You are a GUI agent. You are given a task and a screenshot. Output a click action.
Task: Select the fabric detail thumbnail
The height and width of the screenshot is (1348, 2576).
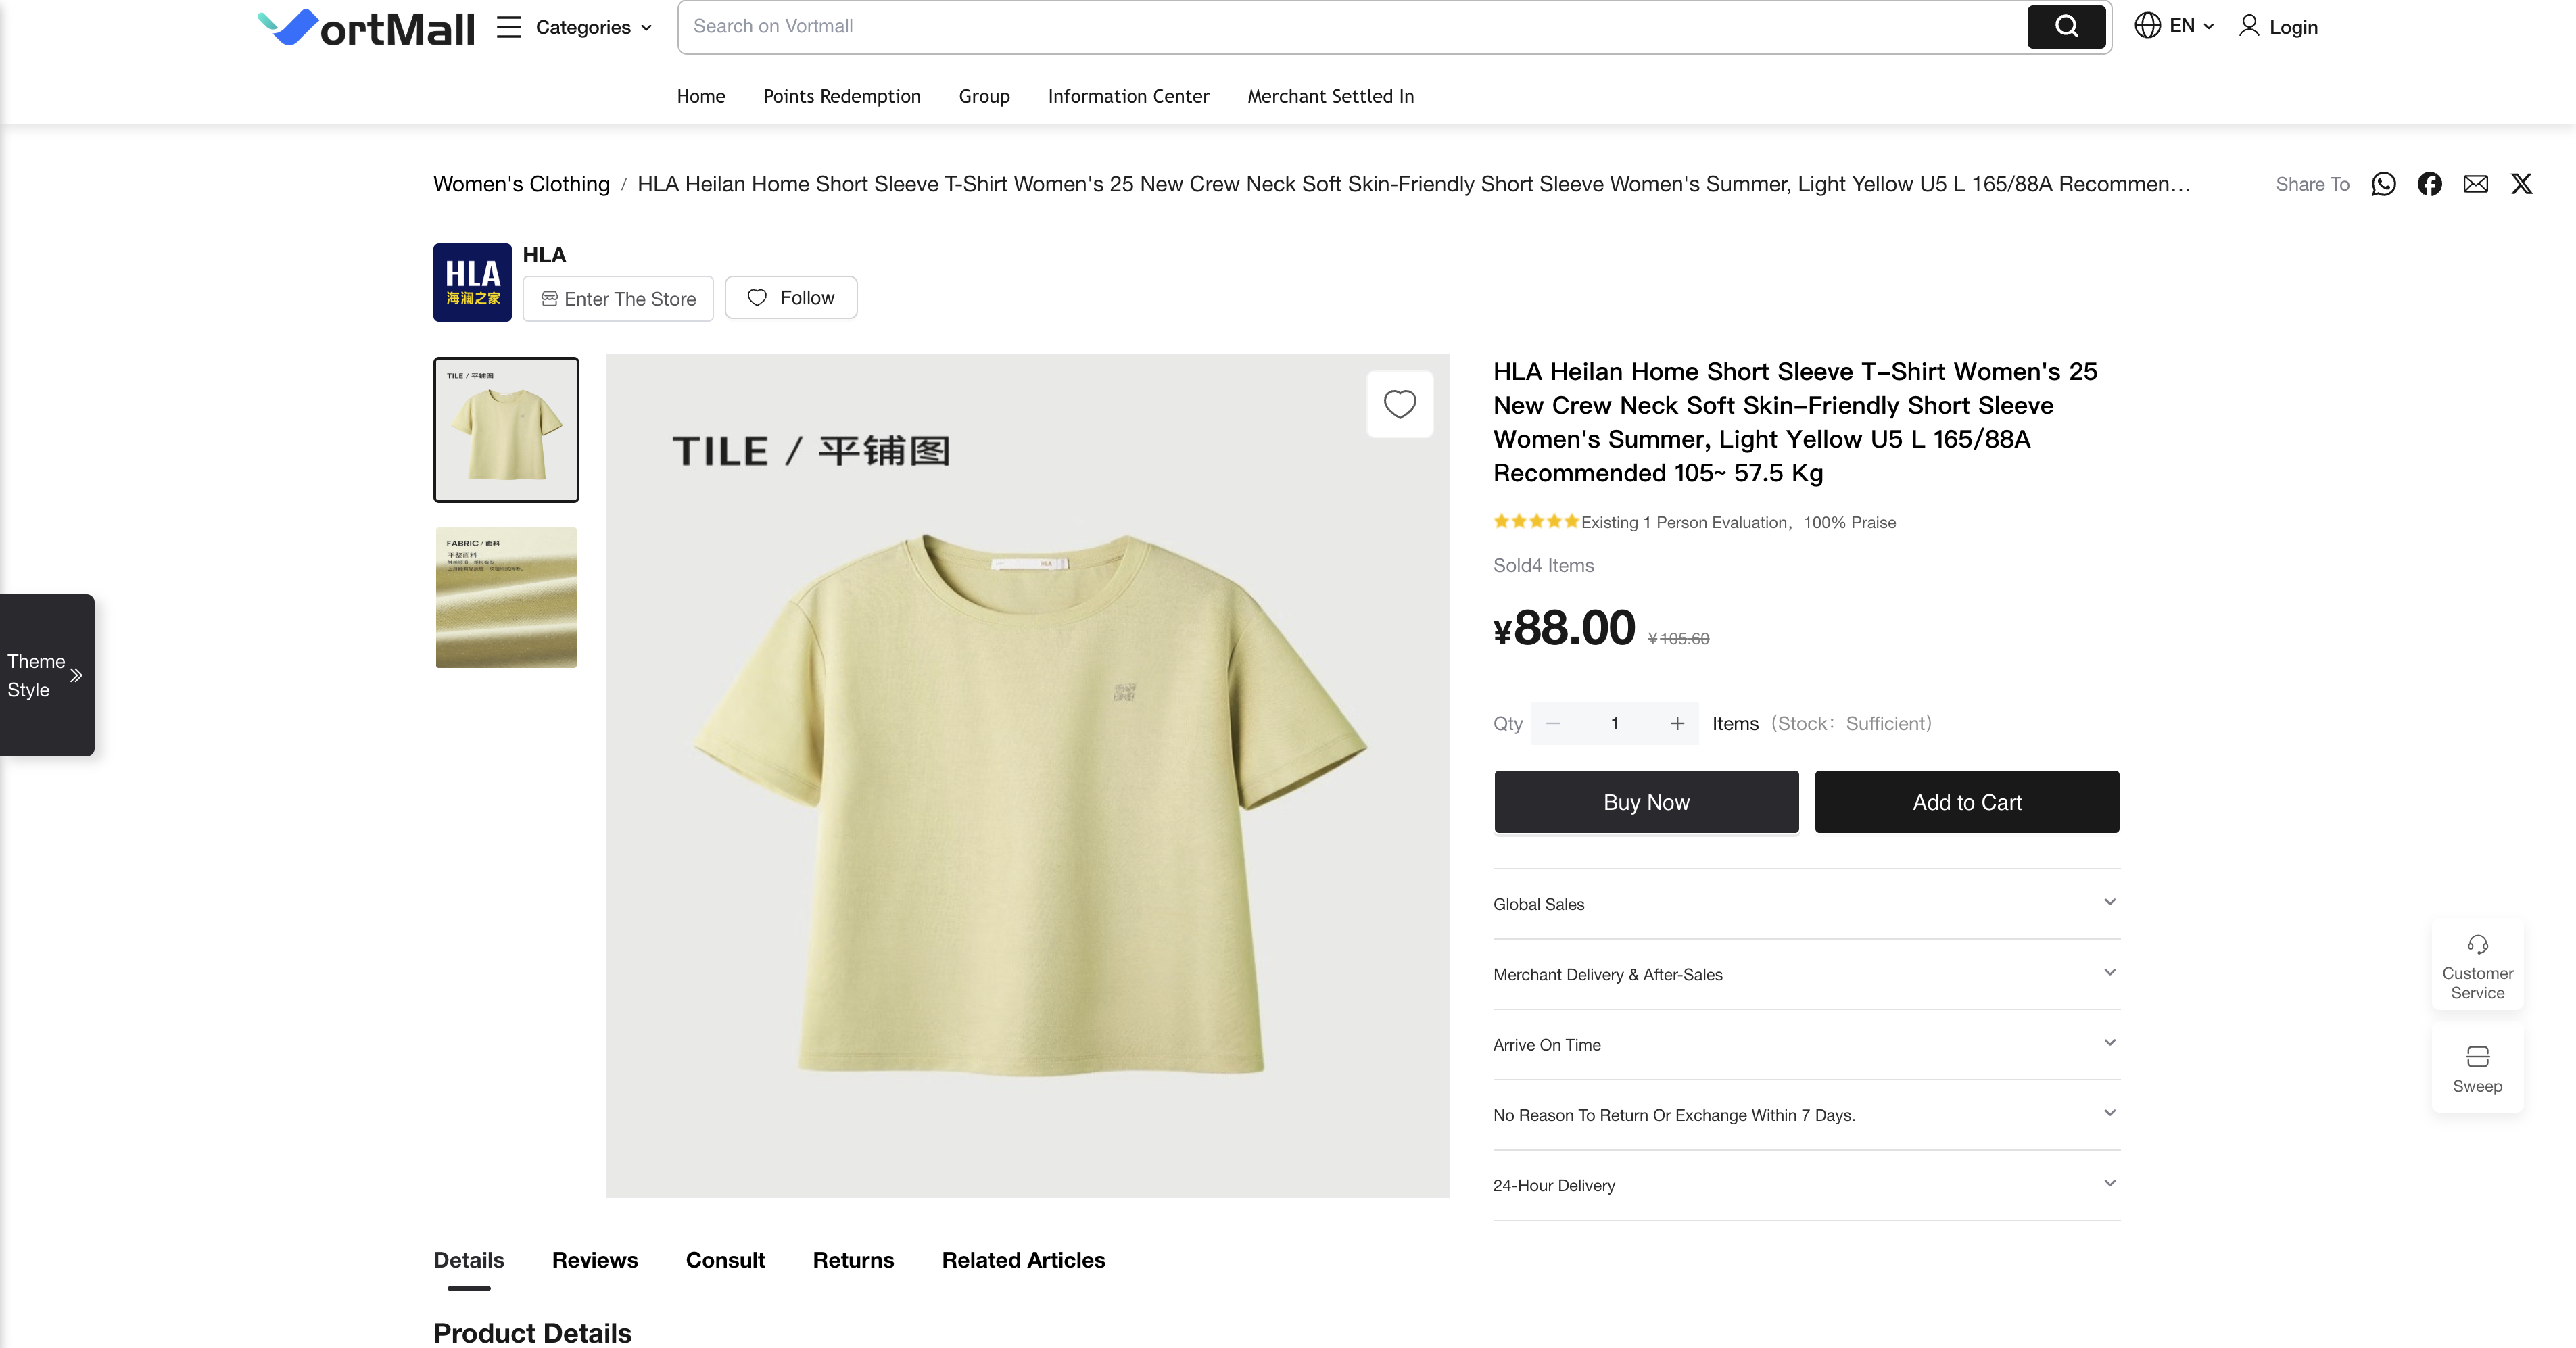506,597
